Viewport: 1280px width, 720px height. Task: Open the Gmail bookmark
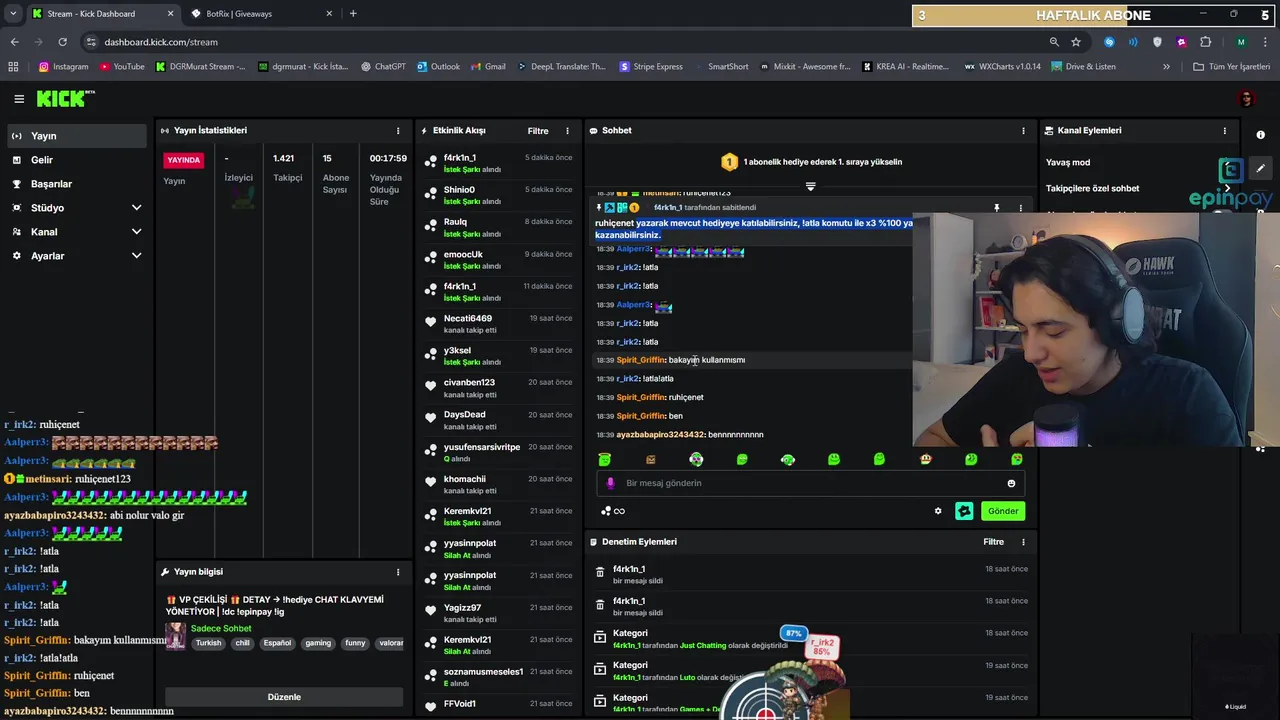click(487, 67)
